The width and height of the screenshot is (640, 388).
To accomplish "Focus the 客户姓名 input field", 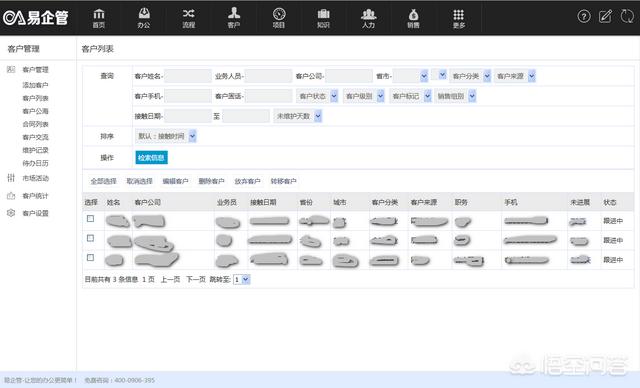I will tap(188, 76).
